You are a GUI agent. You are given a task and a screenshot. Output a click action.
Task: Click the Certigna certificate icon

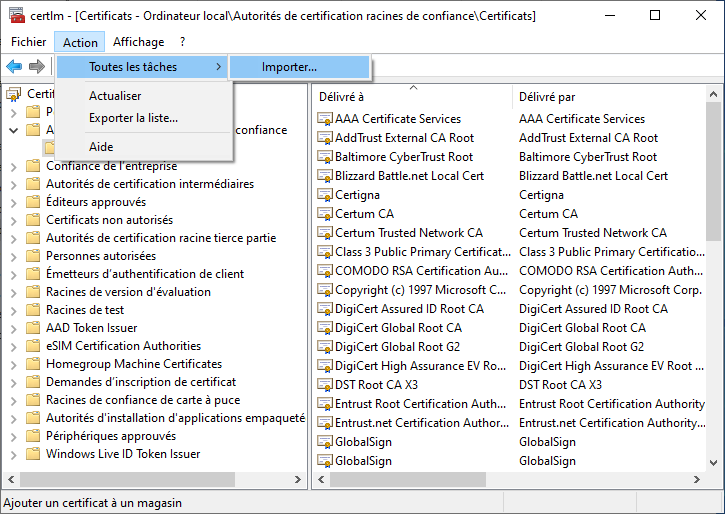[x=325, y=195]
